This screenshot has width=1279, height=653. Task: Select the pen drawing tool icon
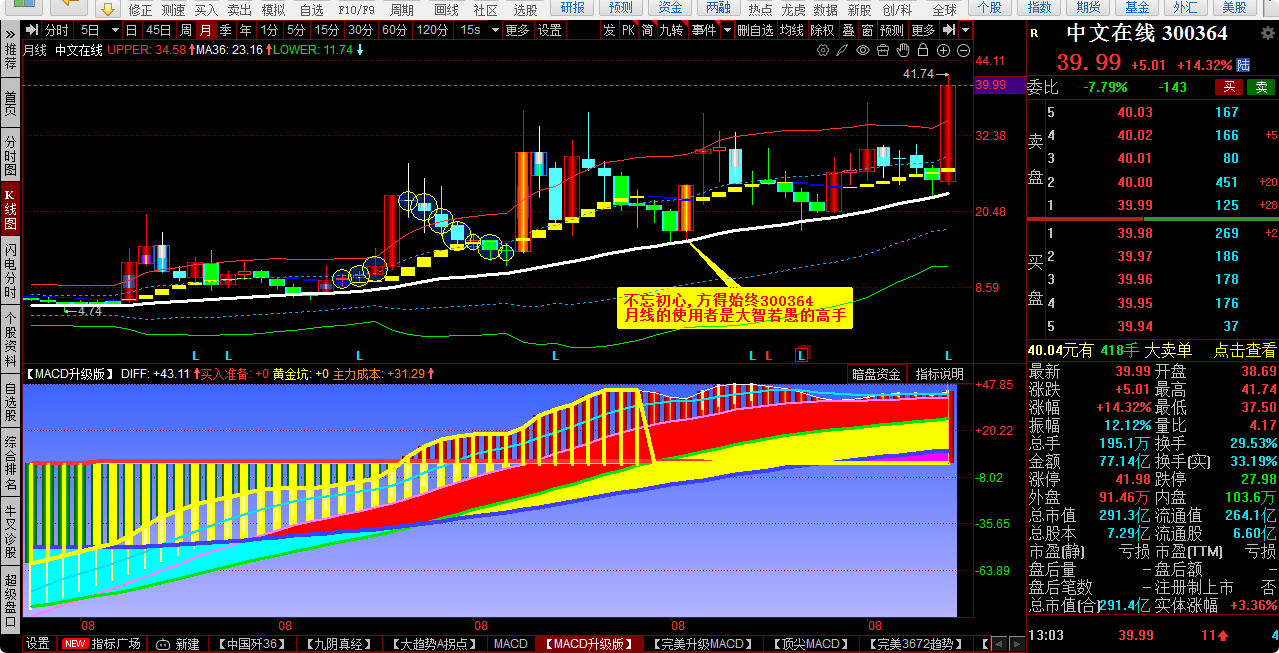842,50
